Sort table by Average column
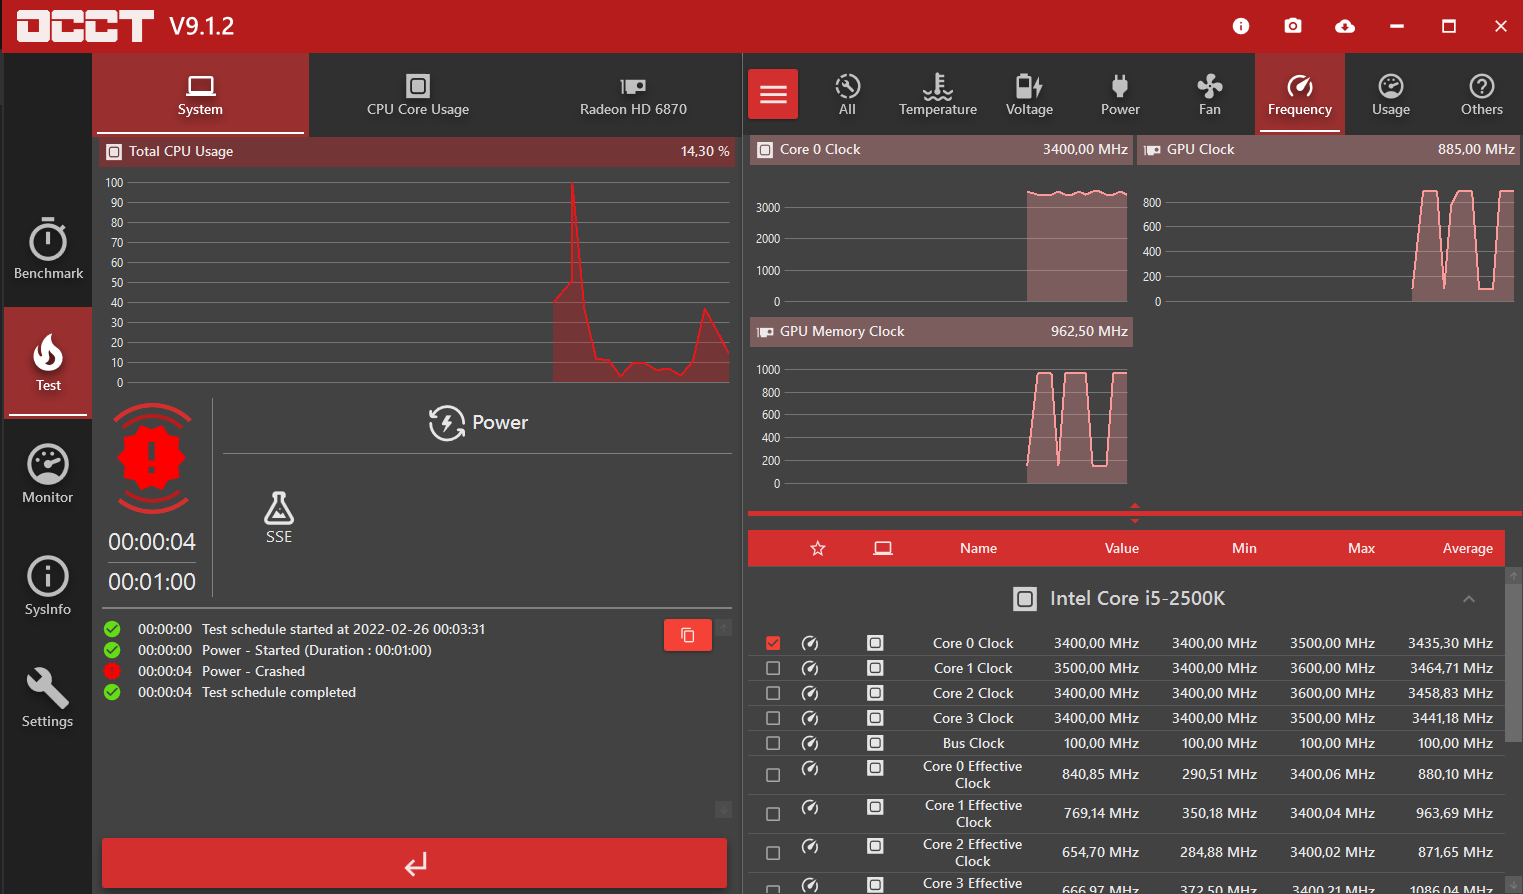The height and width of the screenshot is (894, 1523). pos(1467,548)
